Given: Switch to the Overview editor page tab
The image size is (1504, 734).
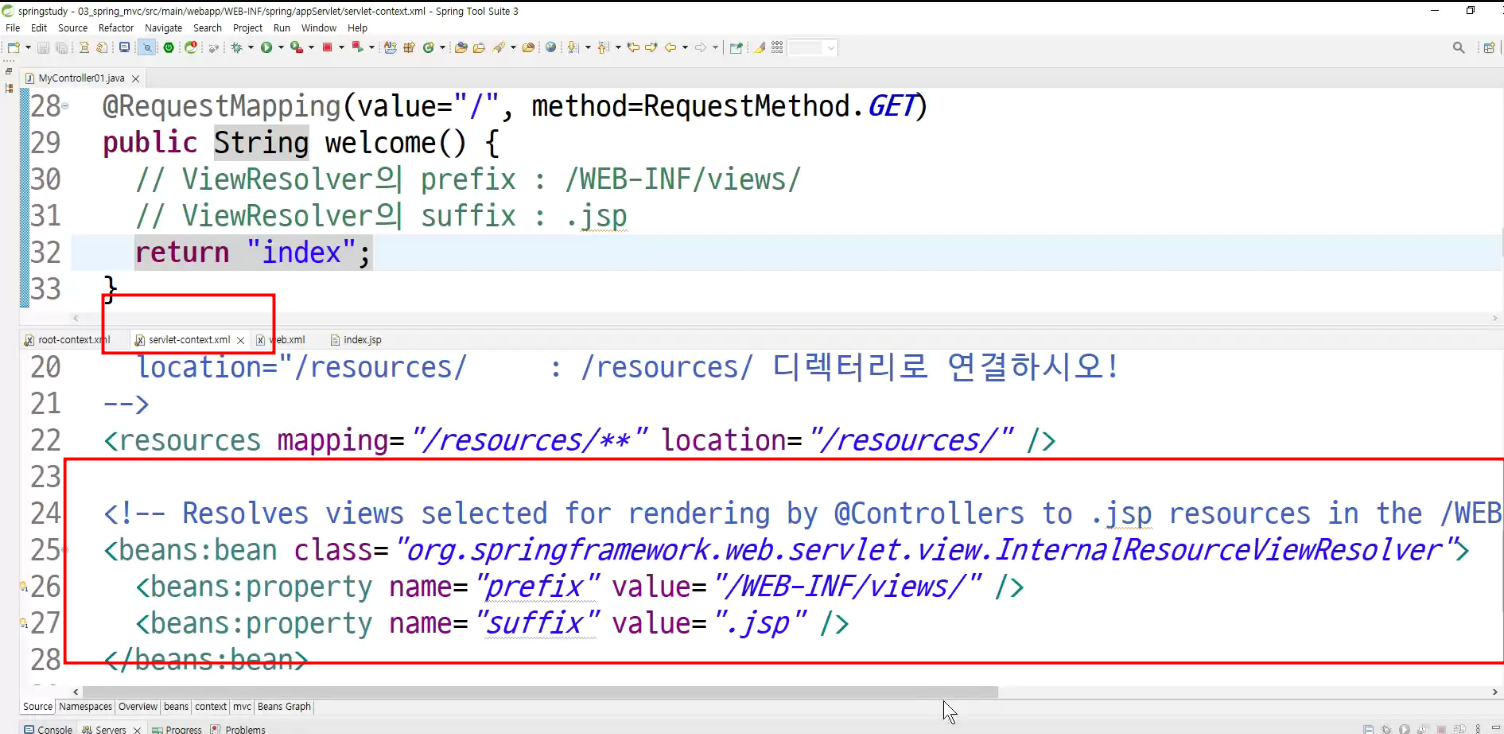Looking at the screenshot, I should click(138, 707).
